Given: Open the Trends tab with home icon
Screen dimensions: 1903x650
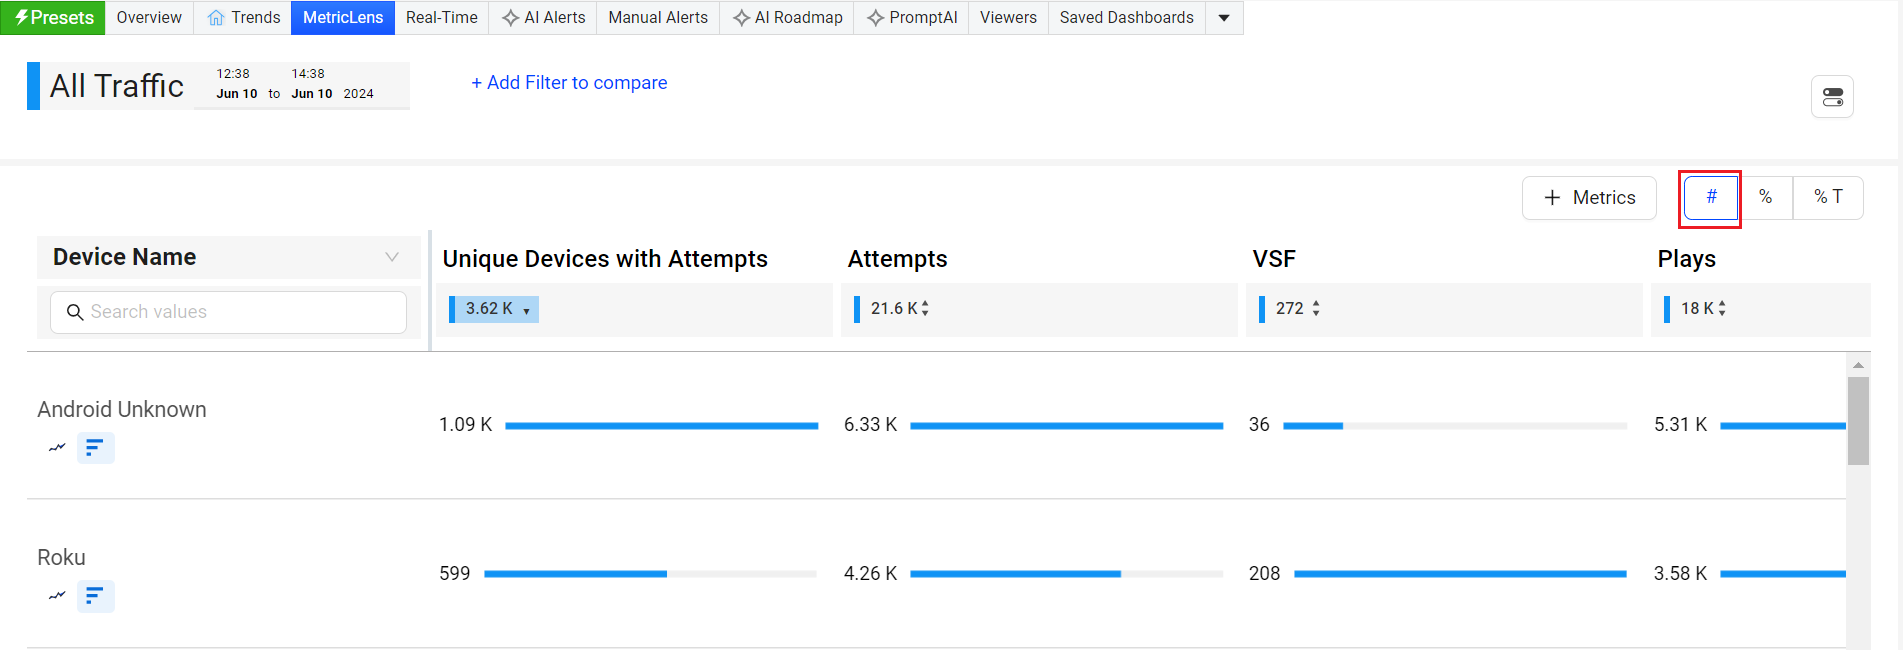Looking at the screenshot, I should click(244, 18).
